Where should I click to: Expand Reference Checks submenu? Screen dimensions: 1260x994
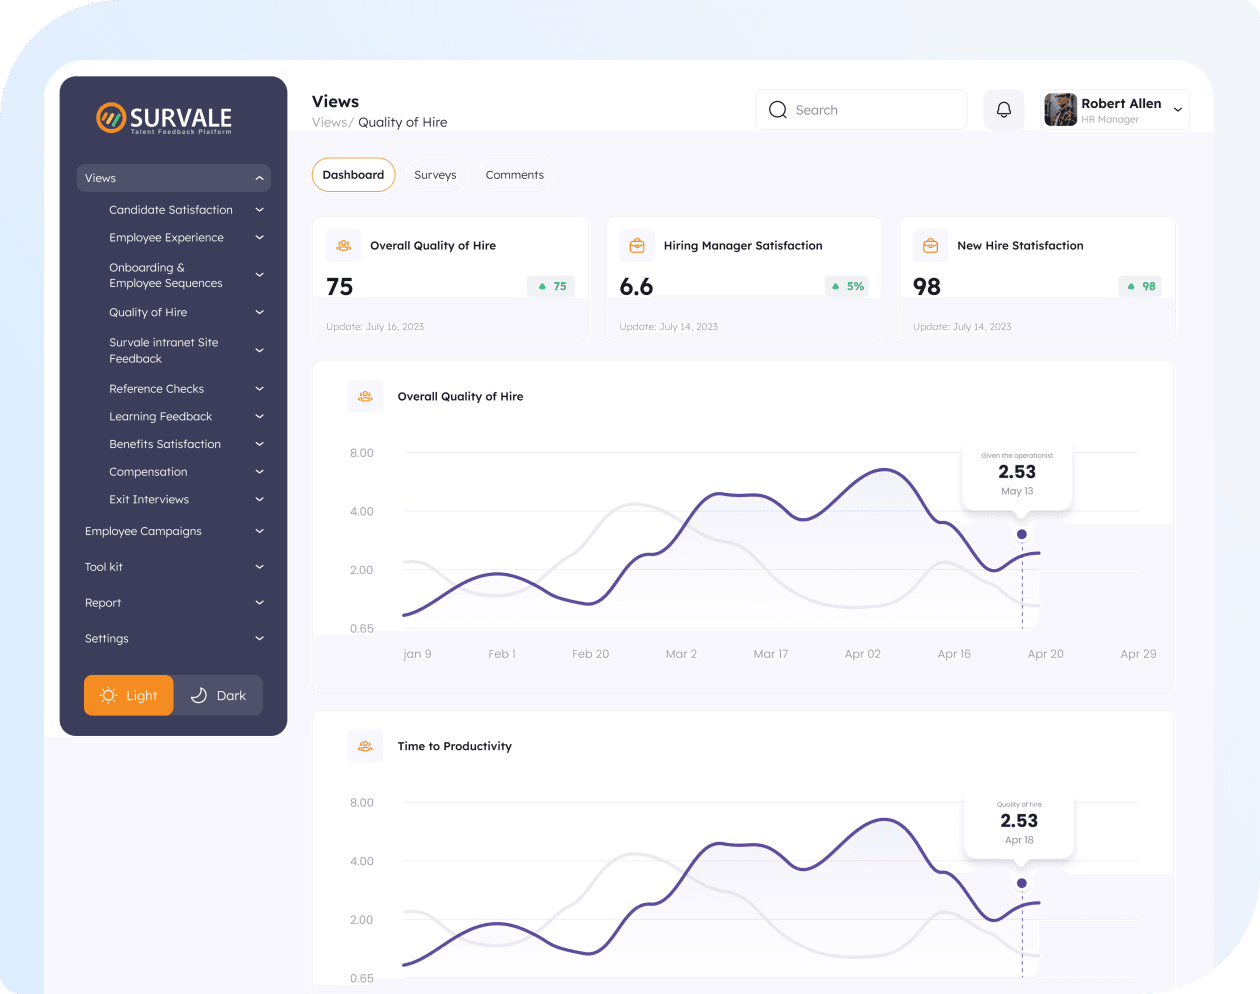[x=260, y=389]
